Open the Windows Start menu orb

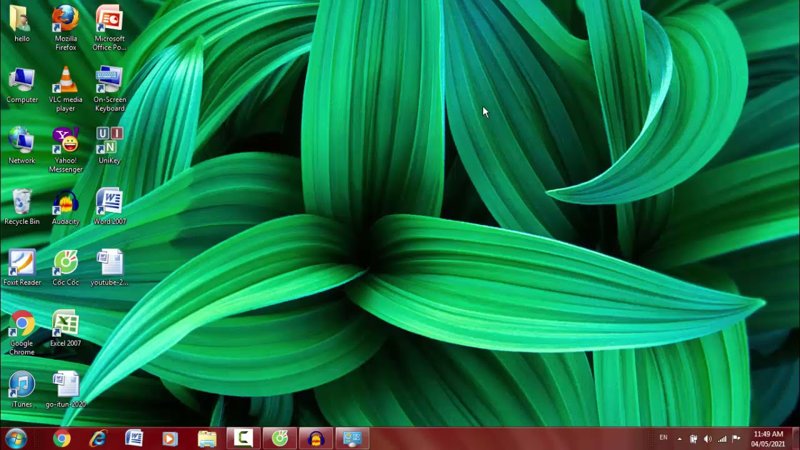point(16,438)
